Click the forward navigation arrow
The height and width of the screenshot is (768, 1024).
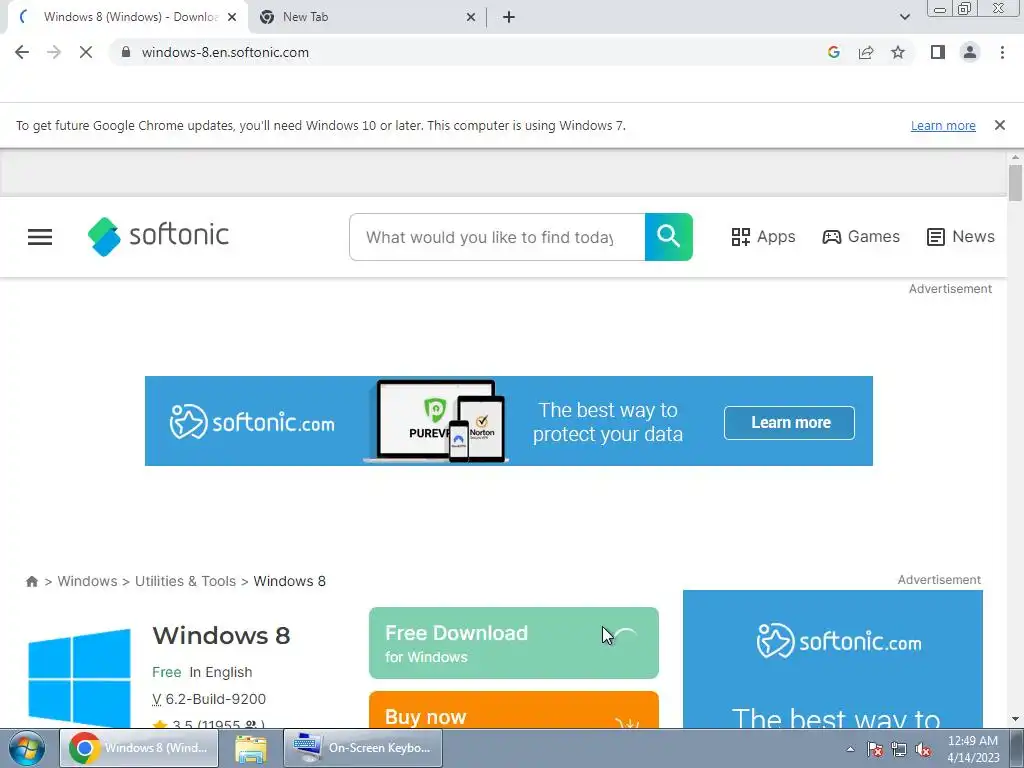point(54,52)
